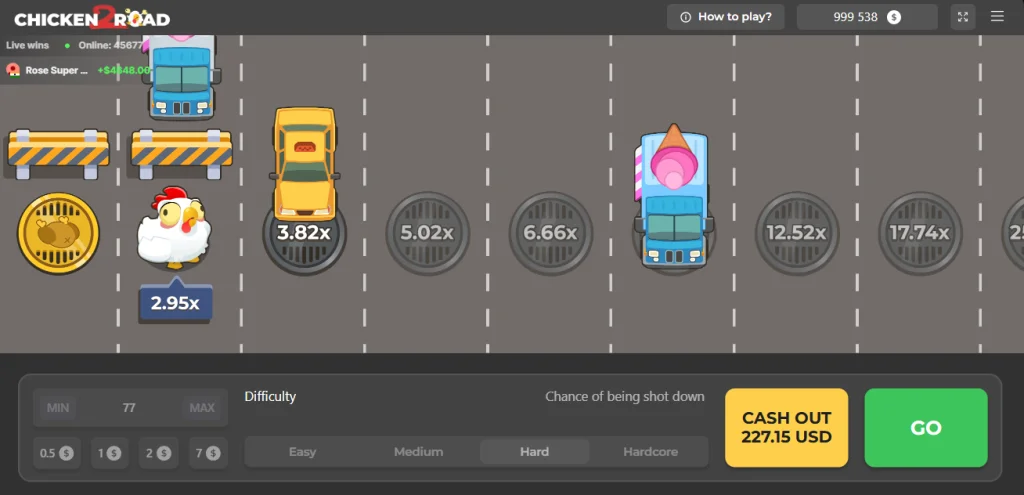Choose the 1 dollar quick bet
The image size is (1024, 495).
point(110,453)
